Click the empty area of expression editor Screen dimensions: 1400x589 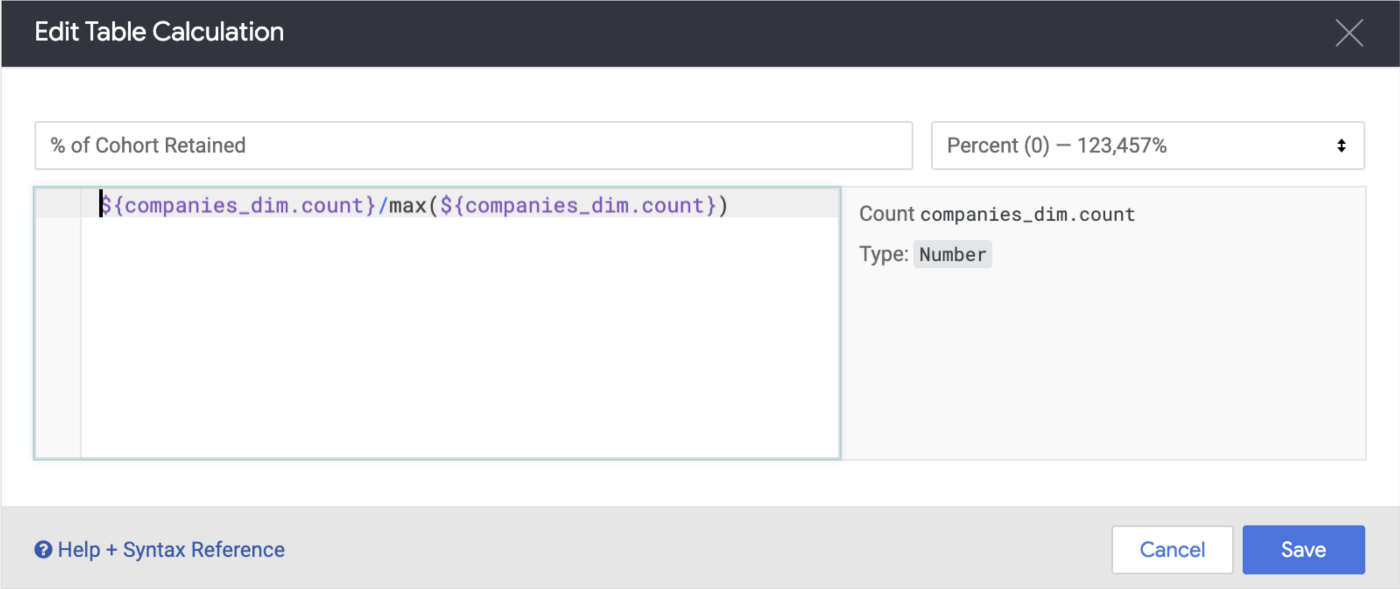[x=460, y=340]
